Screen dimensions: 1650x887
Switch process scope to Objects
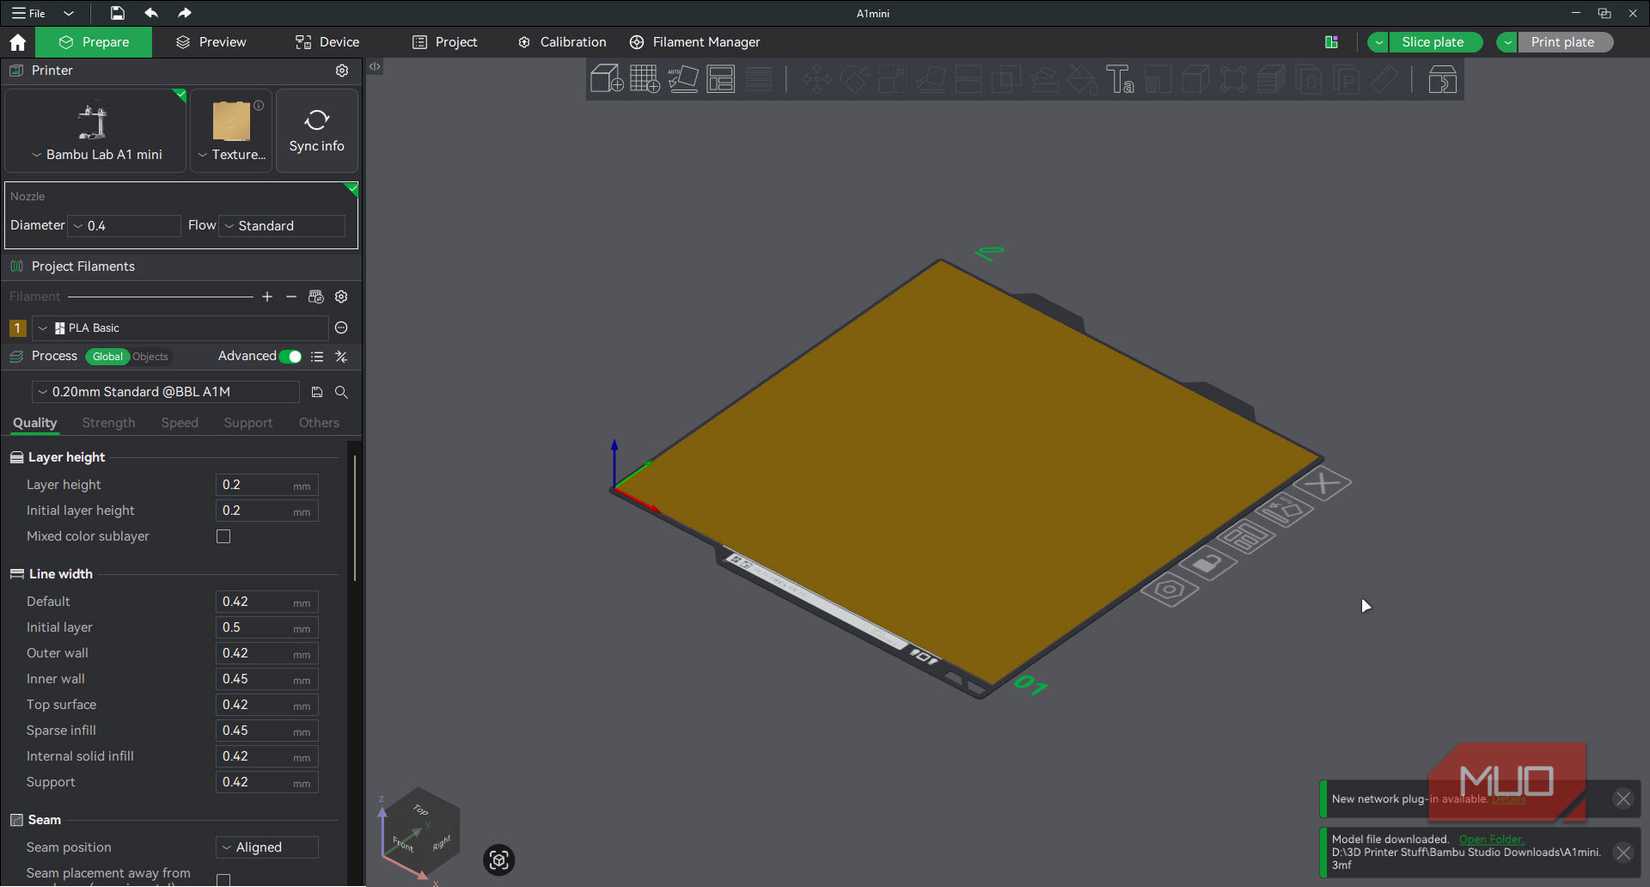(x=150, y=357)
